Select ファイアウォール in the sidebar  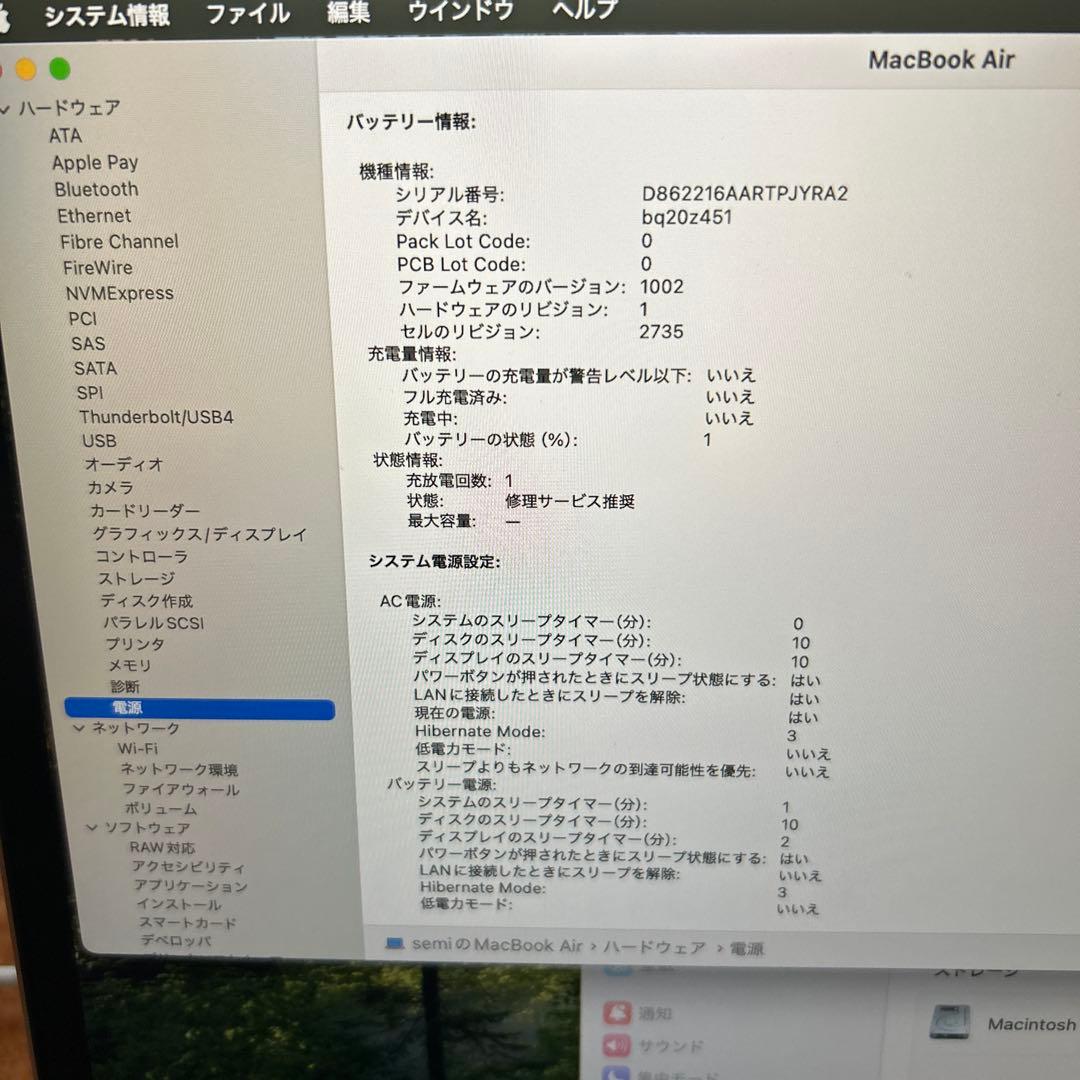[x=181, y=789]
